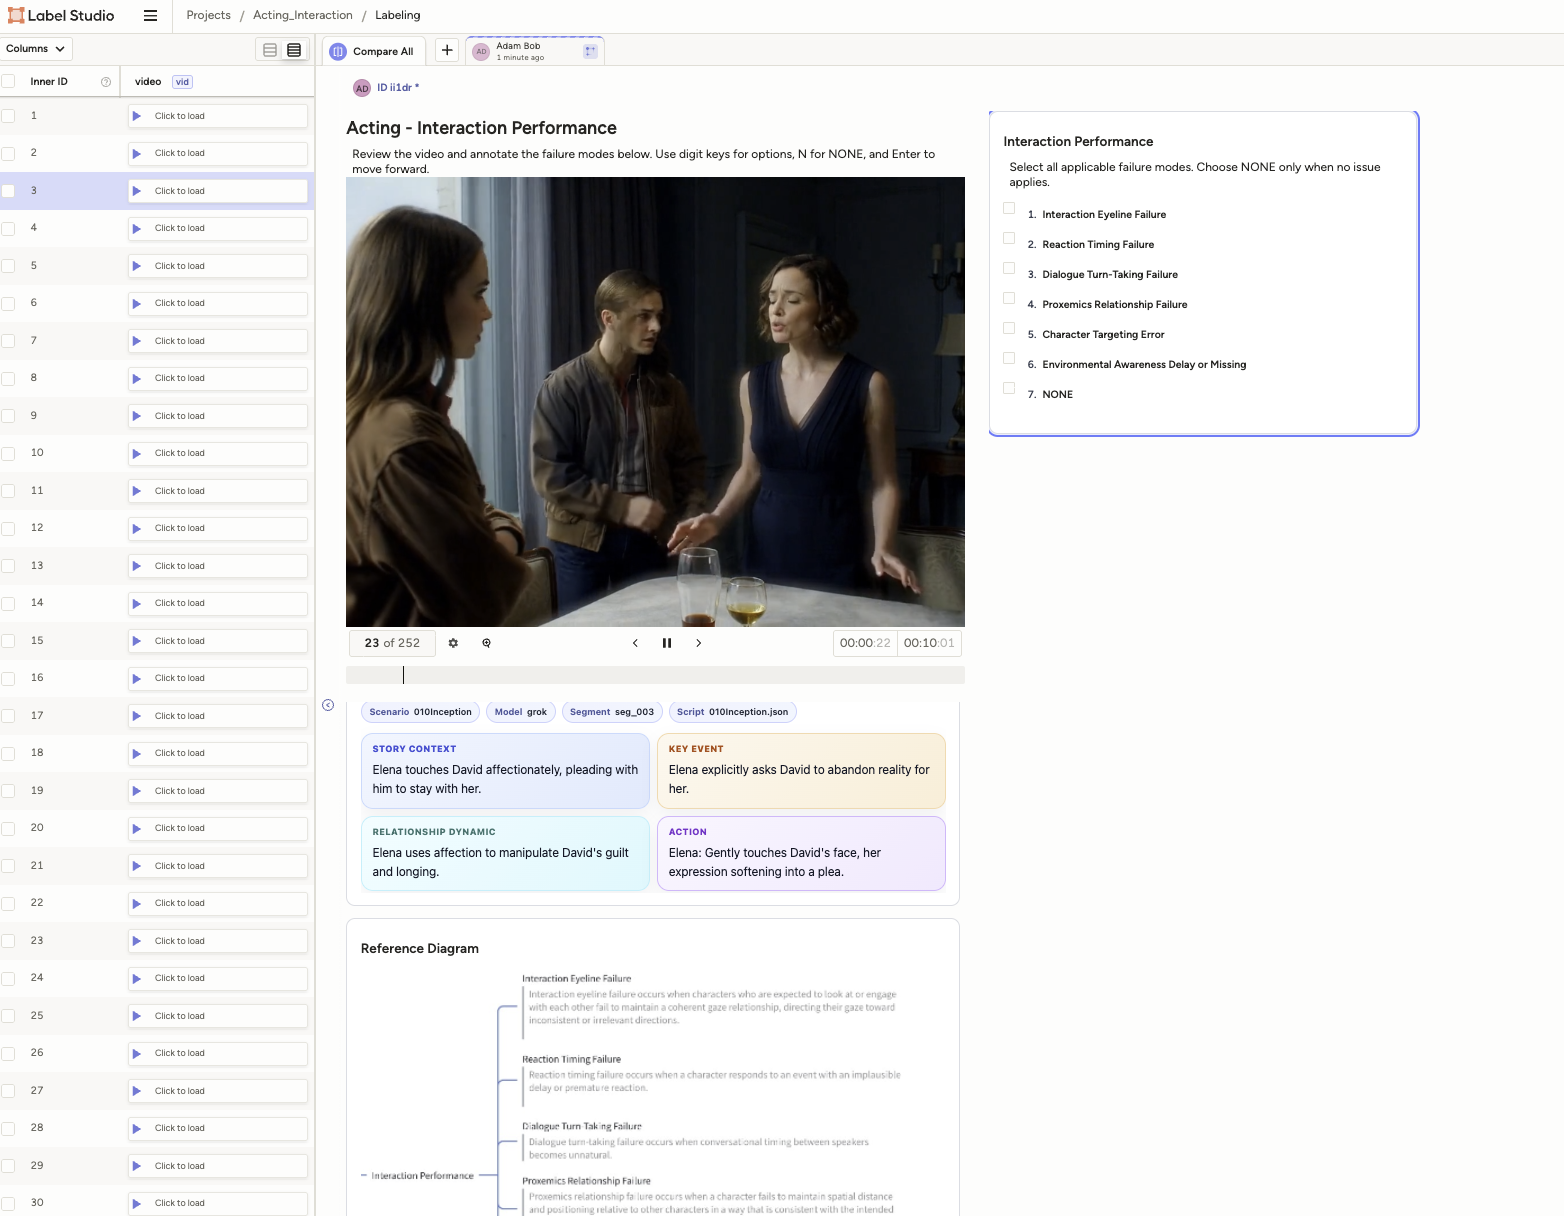Toggle the select-all rows checkbox in header
Viewport: 1564px width, 1216px height.
pyautogui.click(x=8, y=81)
